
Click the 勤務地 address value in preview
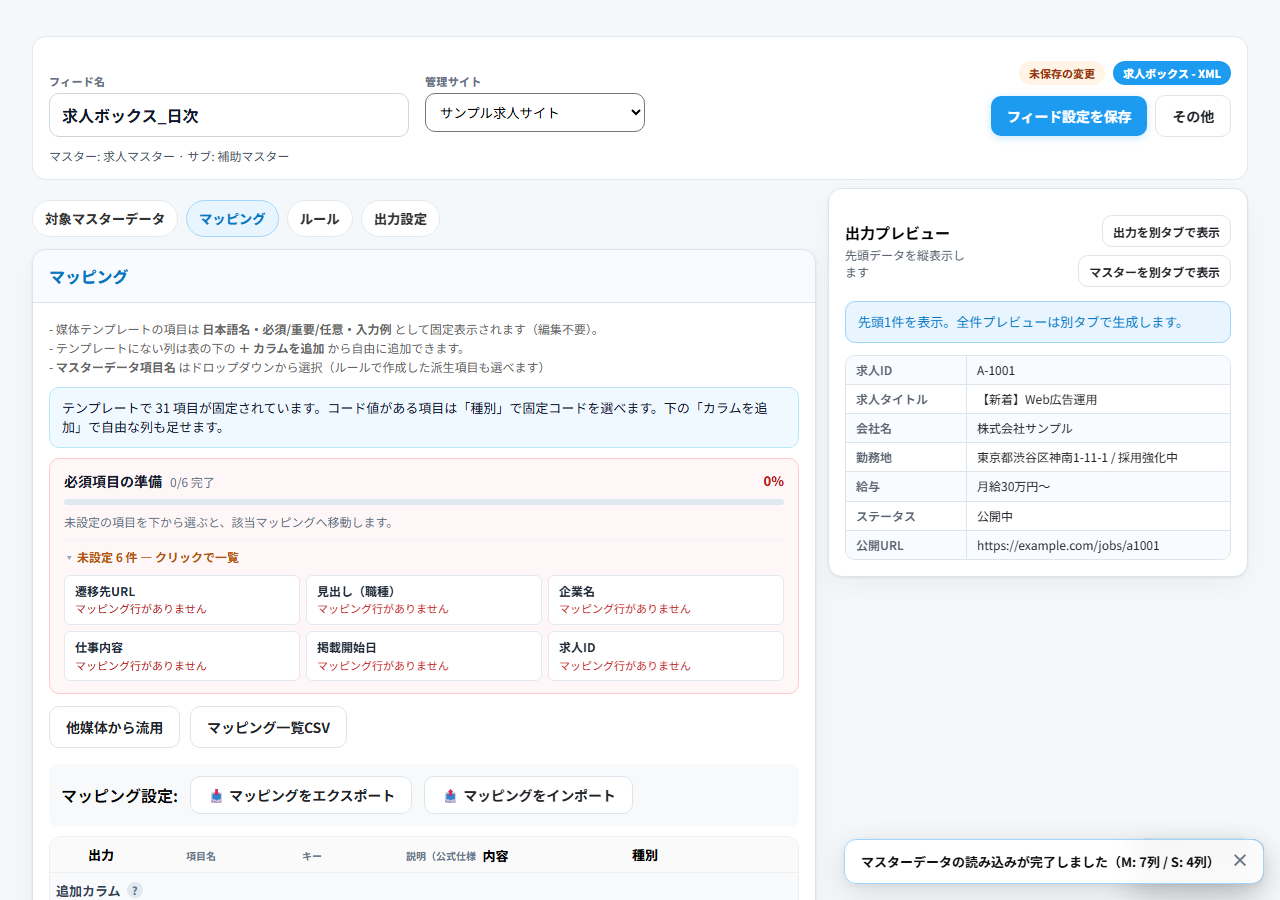coord(1077,457)
